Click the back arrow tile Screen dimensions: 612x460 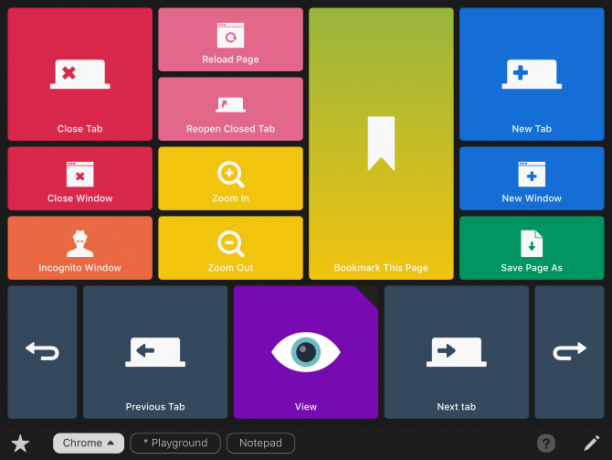pos(43,352)
